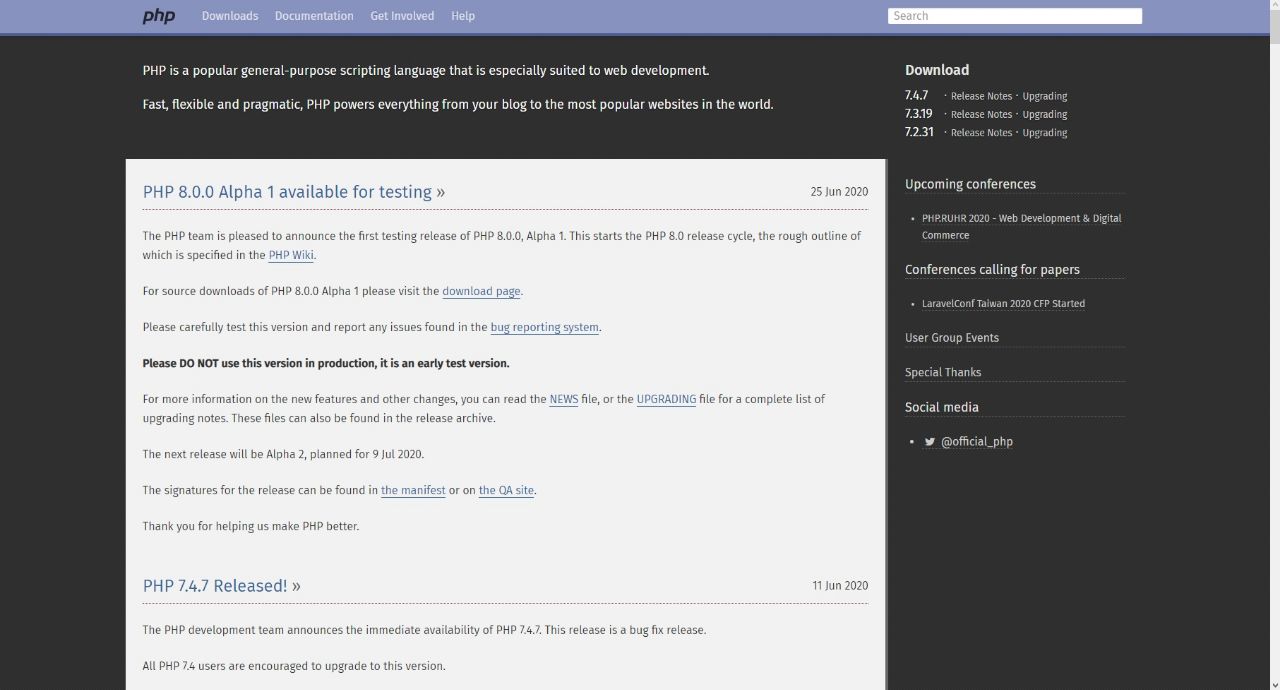
Task: Open Upgrading guide for 7.4.7
Action: tap(1045, 96)
